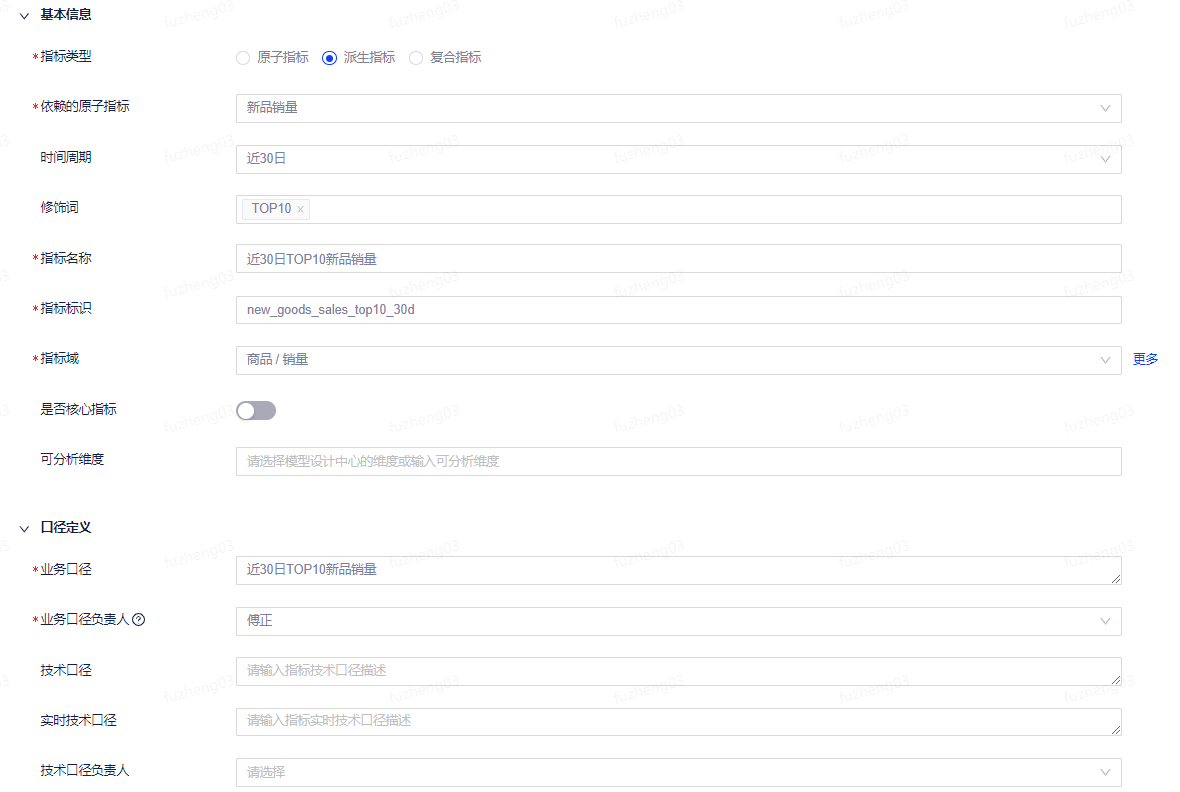
Task: Click the 业务口径 textarea resize handle
Action: pos(1115,578)
